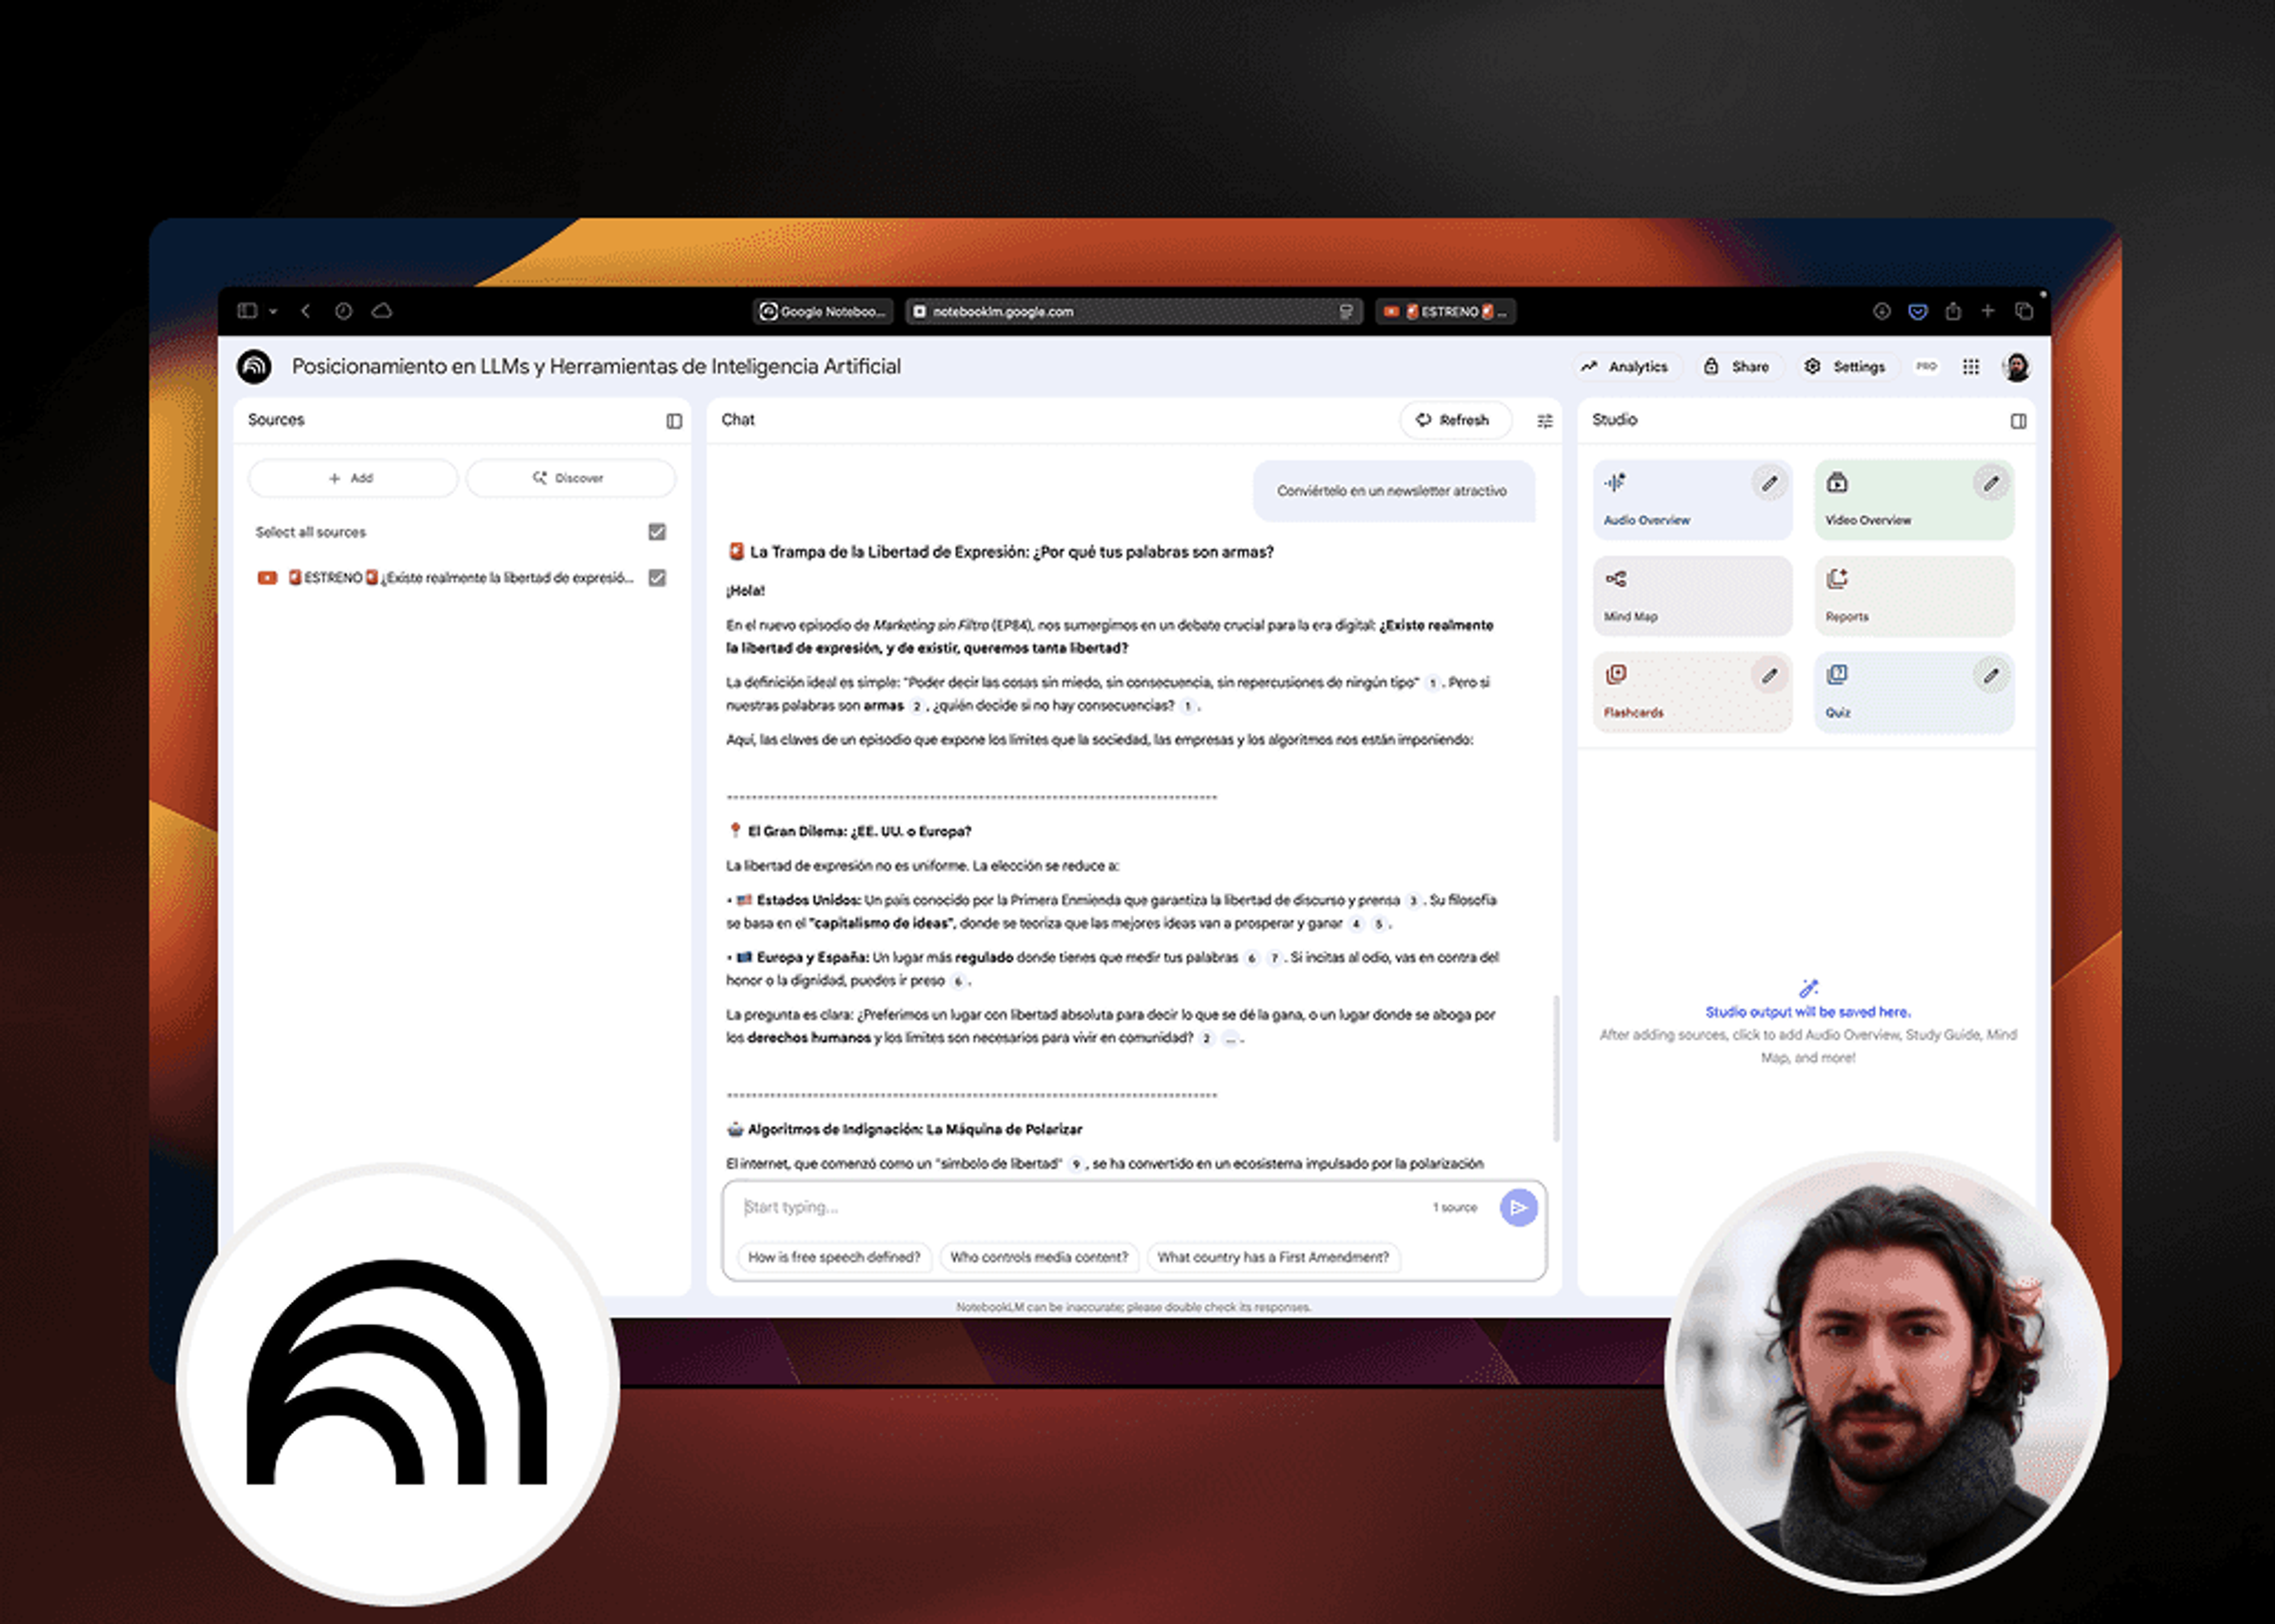Open the account profile avatar
This screenshot has height=1624, width=2275.
[2016, 367]
